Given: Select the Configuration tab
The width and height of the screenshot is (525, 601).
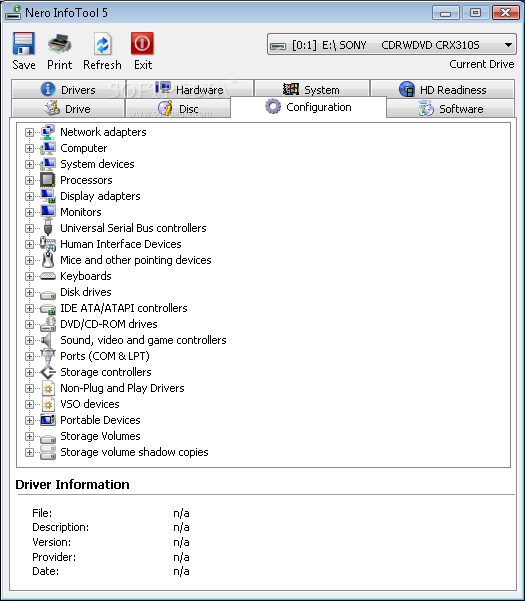Looking at the screenshot, I should pyautogui.click(x=308, y=107).
